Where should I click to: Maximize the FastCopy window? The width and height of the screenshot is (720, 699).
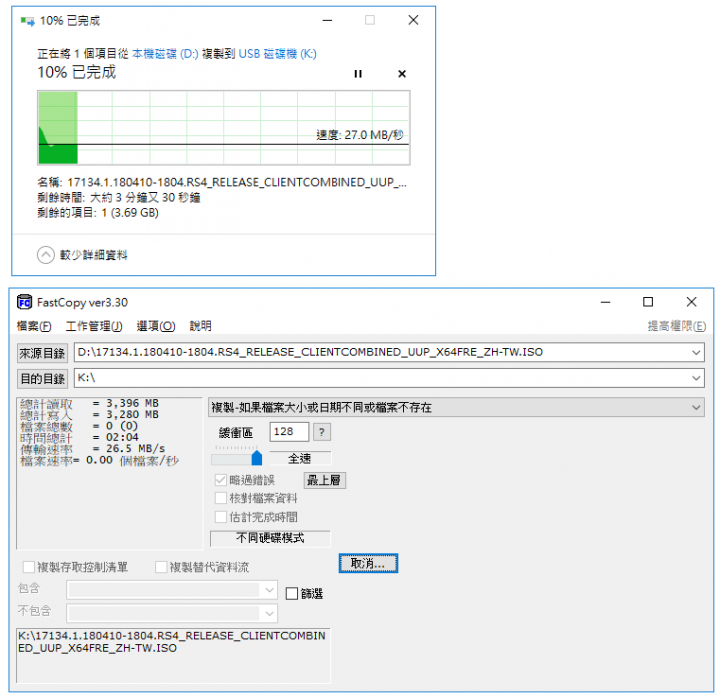click(648, 302)
